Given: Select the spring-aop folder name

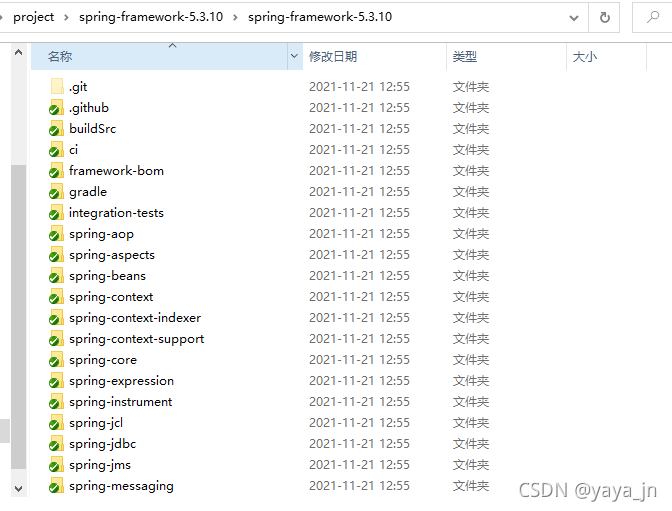Looking at the screenshot, I should (x=102, y=234).
